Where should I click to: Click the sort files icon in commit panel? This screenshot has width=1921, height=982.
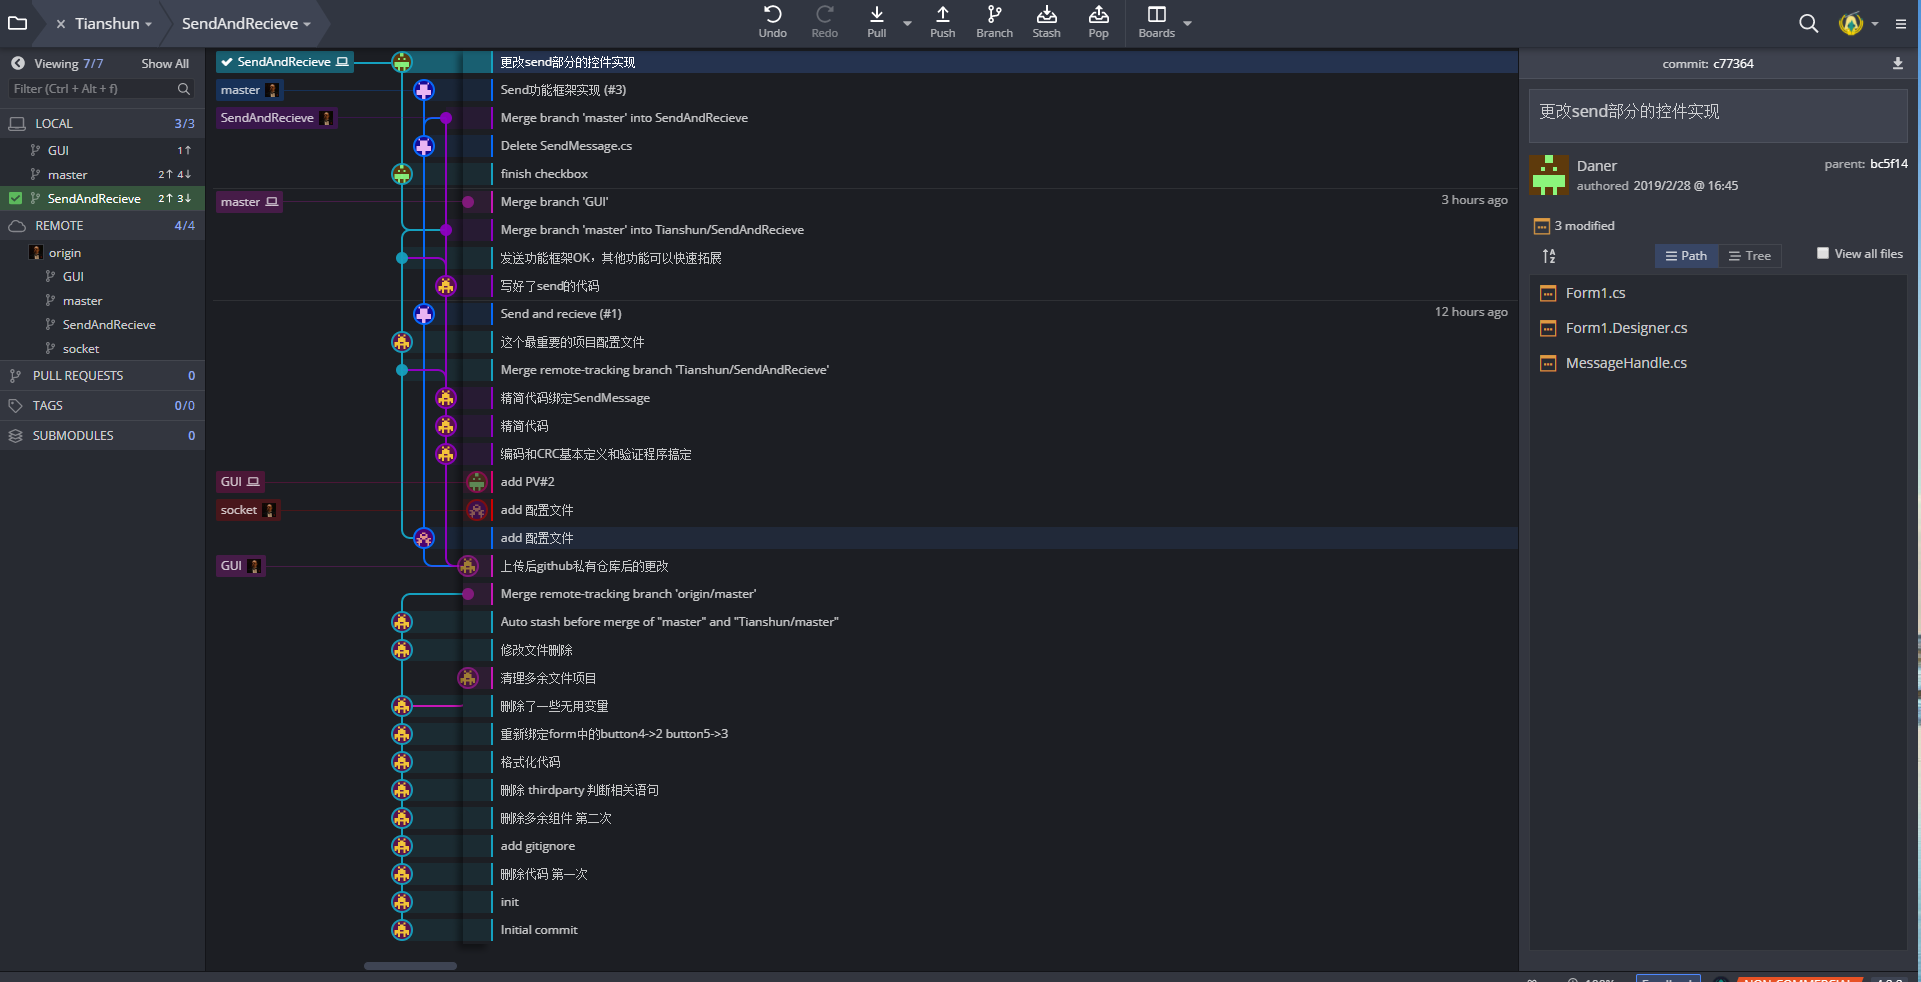click(1549, 256)
